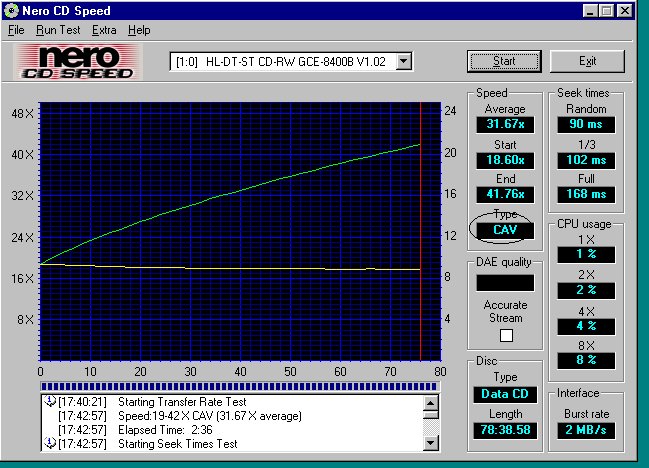
Task: Click the log line Speed:19-42 X CAV
Action: [x=210, y=416]
